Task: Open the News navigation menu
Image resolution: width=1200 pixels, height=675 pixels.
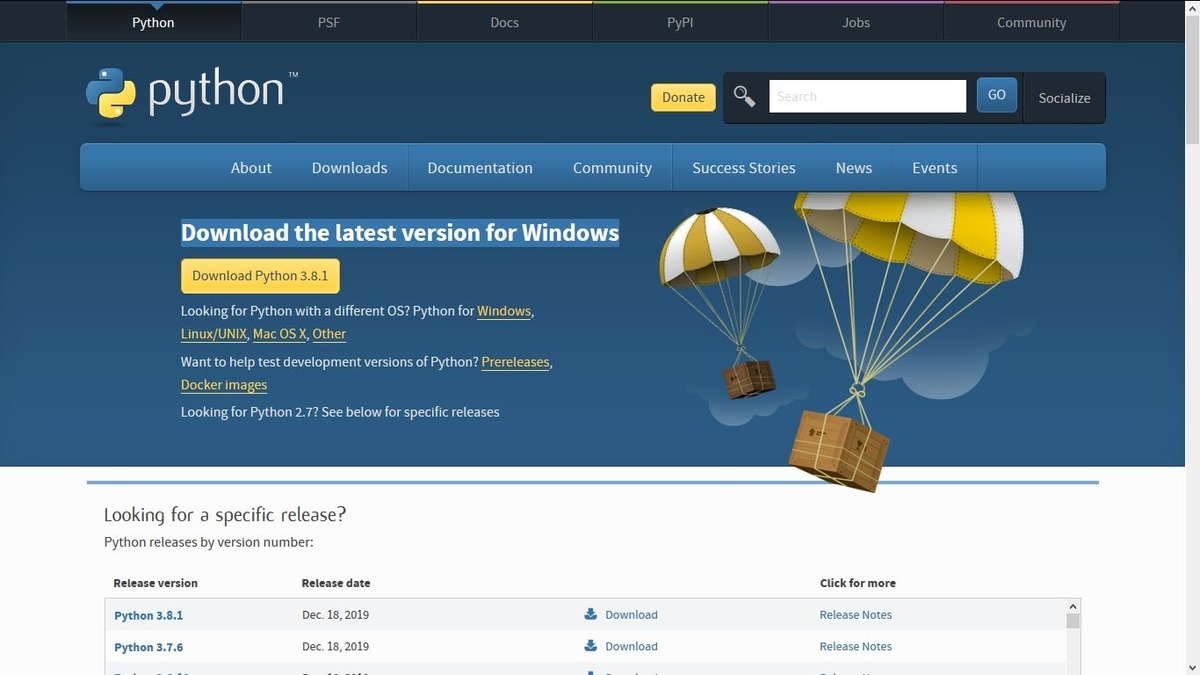Action: click(x=854, y=168)
